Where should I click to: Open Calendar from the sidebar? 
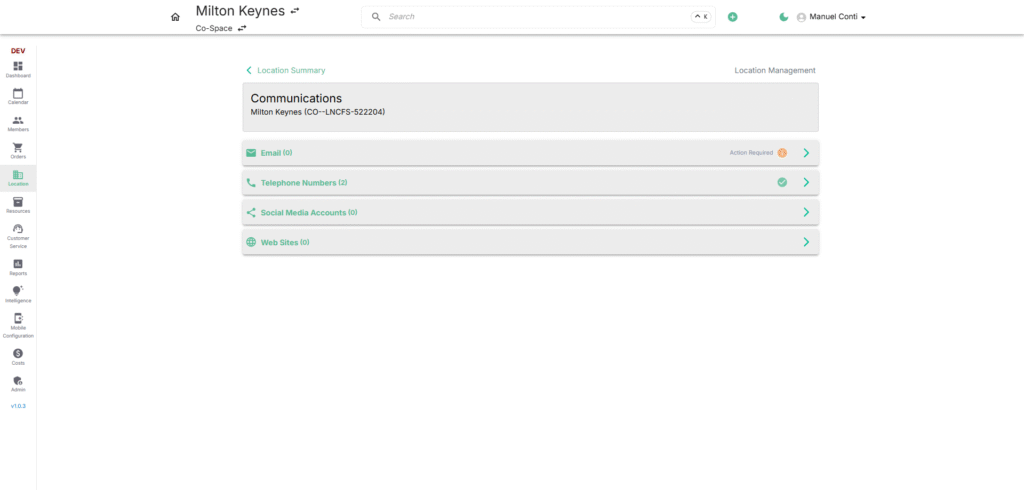coord(18,96)
